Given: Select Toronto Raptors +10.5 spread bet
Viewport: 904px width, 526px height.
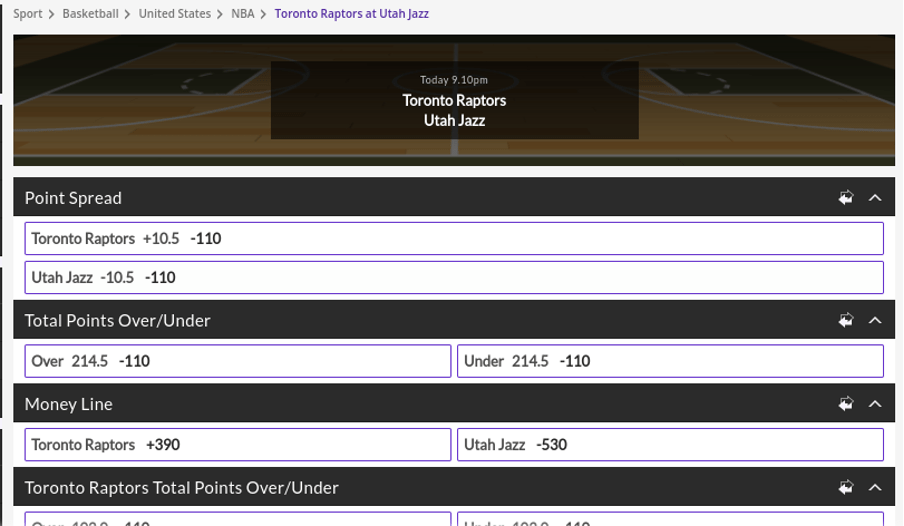Looking at the screenshot, I should click(454, 238).
